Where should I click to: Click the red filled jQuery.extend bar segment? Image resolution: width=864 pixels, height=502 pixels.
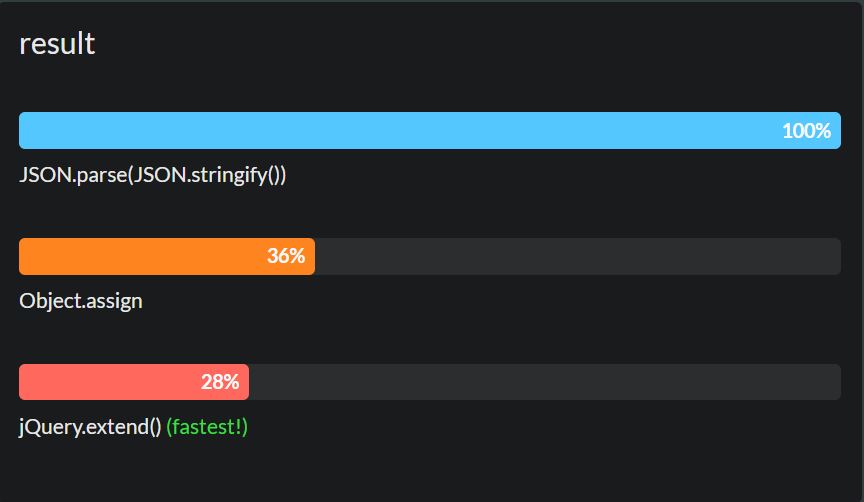[x=108, y=383]
